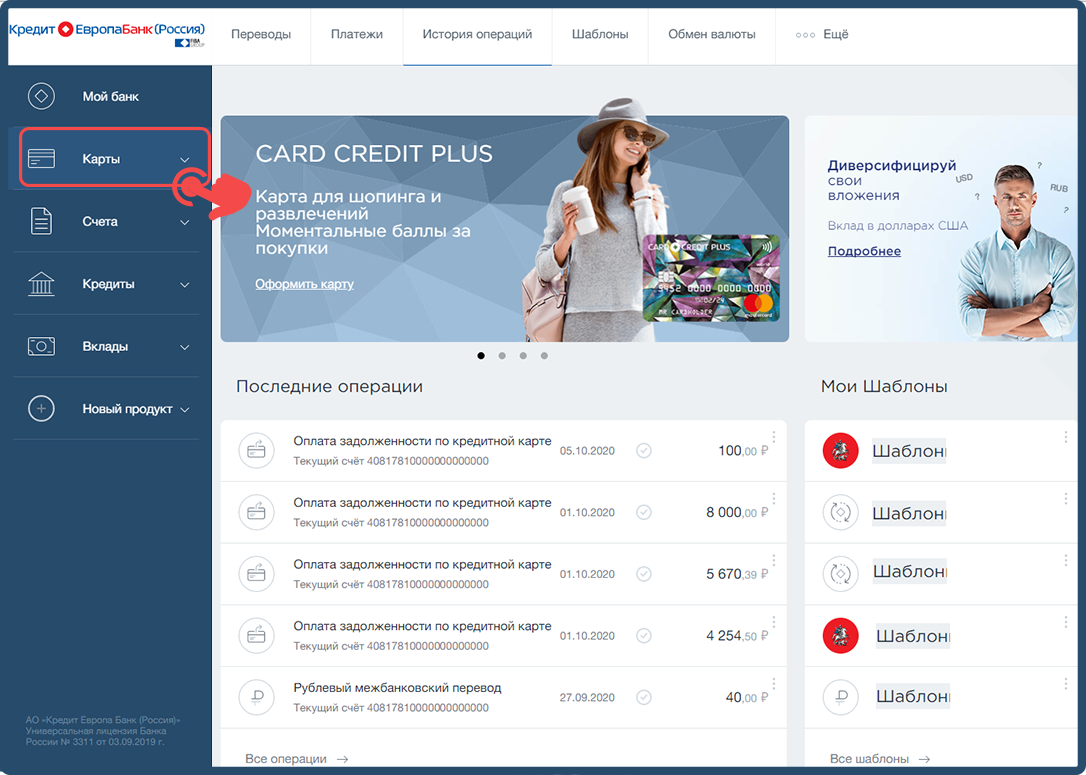Click the third template's currency exchange icon
This screenshot has width=1086, height=775.
tap(840, 573)
